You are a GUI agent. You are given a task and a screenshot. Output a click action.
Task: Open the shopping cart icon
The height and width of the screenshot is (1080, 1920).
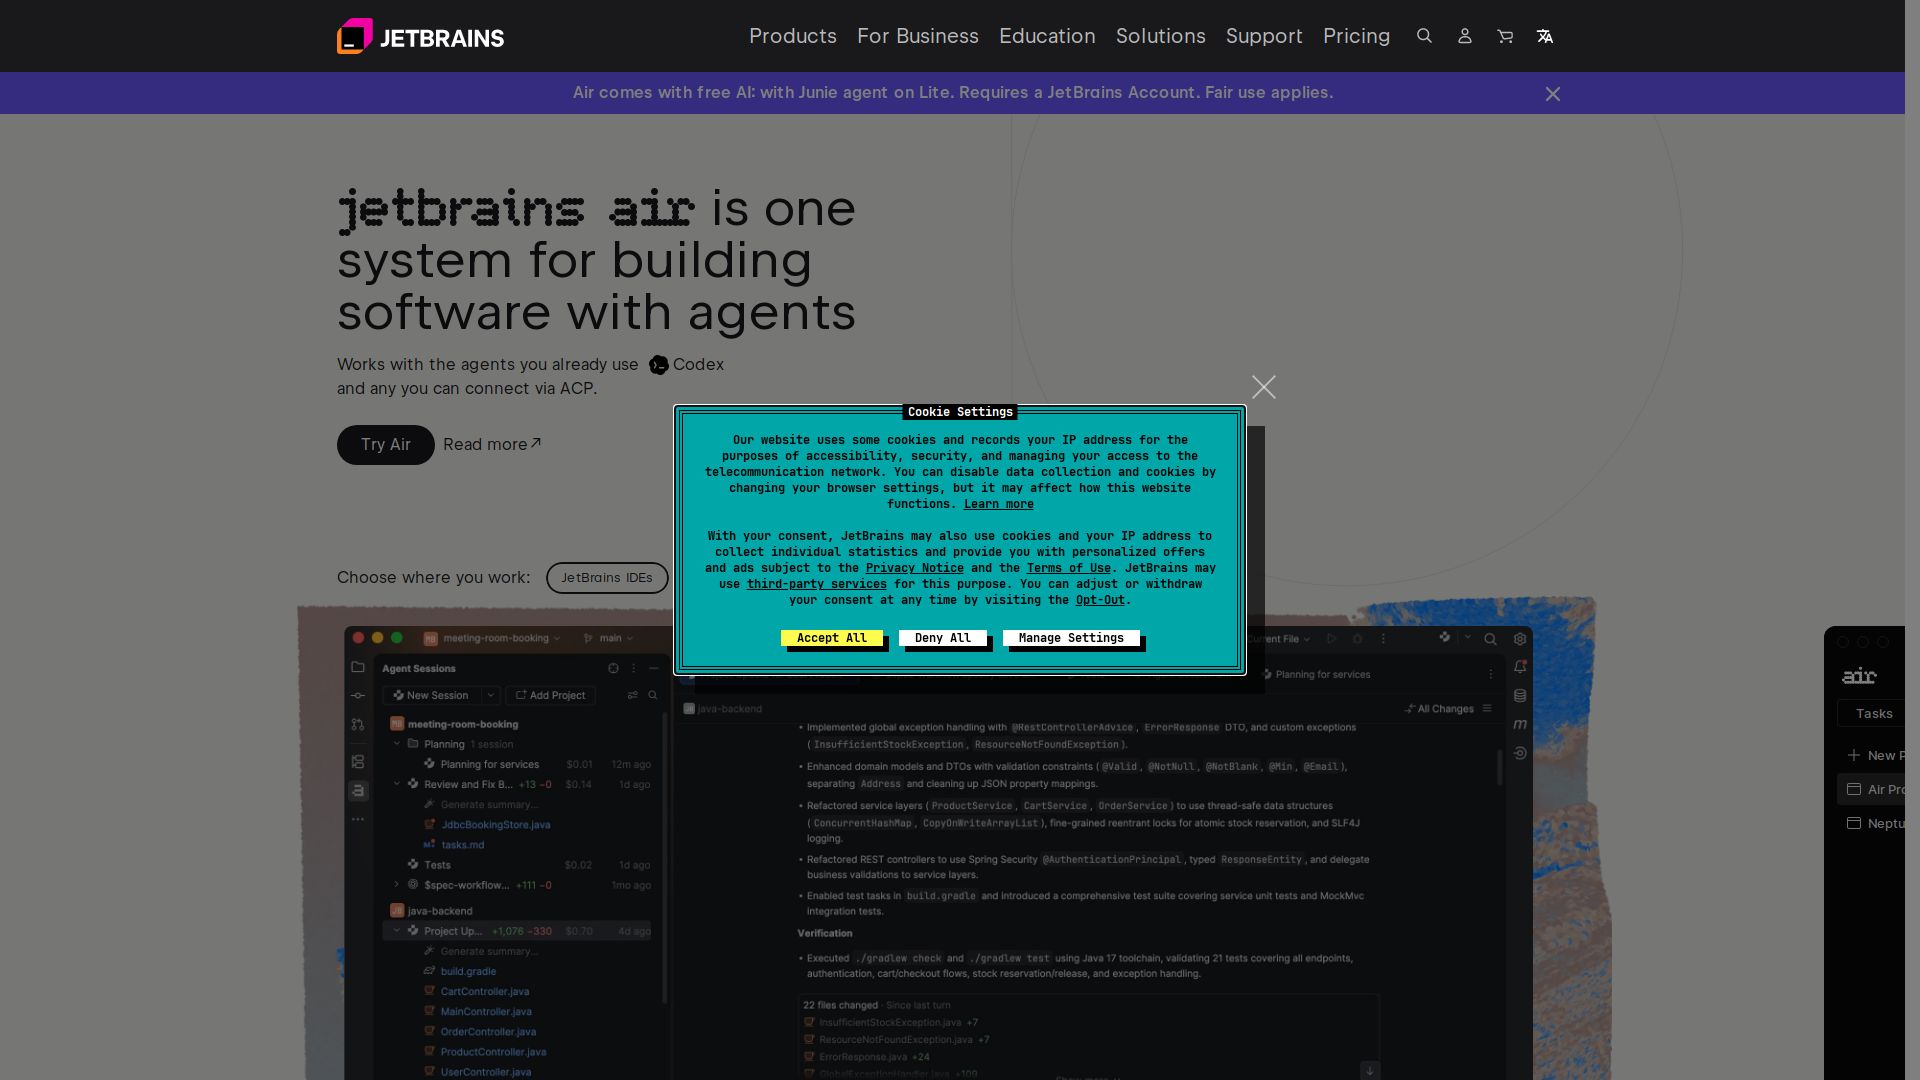pos(1504,36)
